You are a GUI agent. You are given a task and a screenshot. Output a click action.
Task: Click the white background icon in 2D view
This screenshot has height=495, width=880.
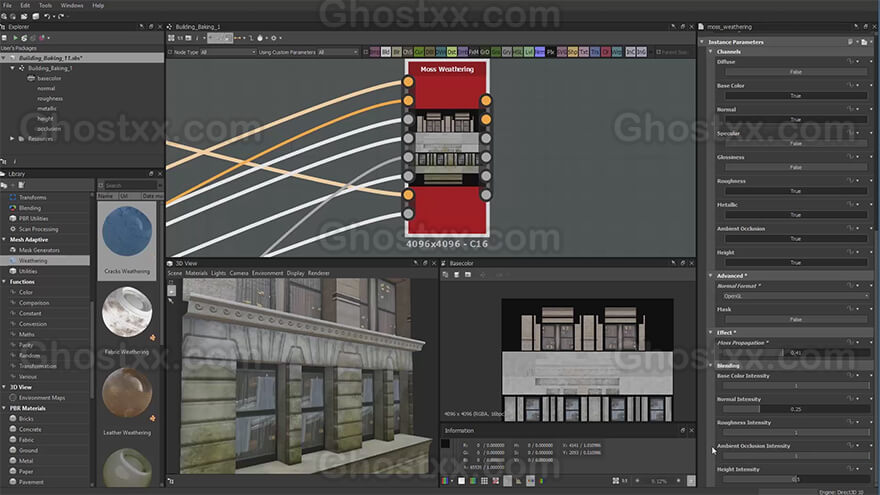click(x=461, y=481)
